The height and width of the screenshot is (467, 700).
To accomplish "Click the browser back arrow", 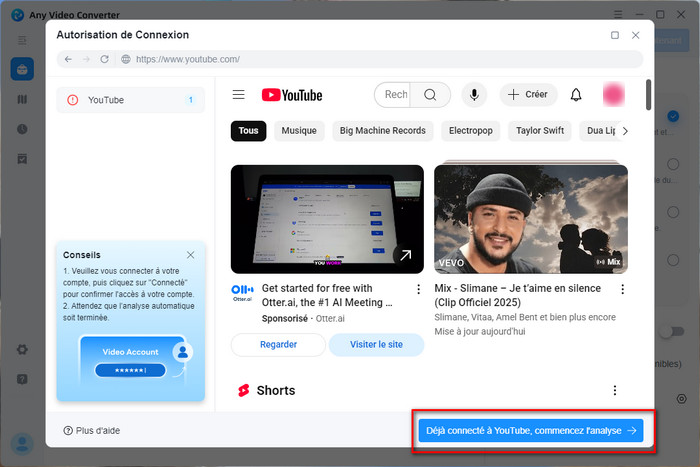I will [x=68, y=59].
